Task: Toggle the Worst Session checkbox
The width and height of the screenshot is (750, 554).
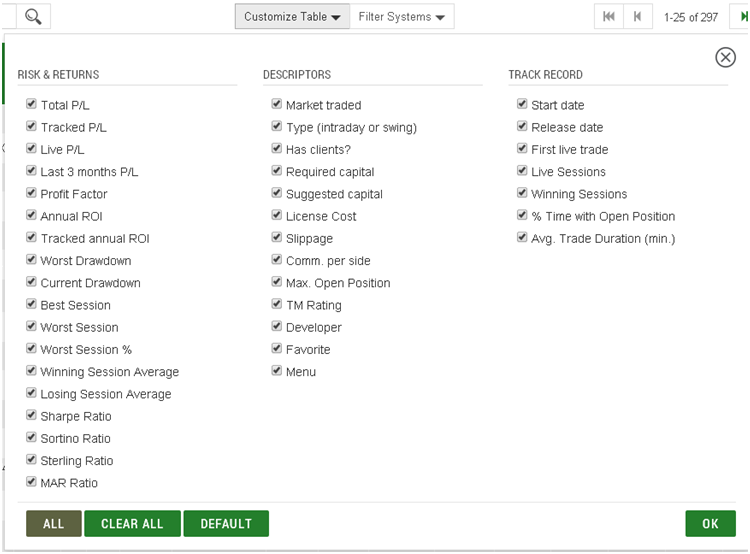Action: click(31, 326)
